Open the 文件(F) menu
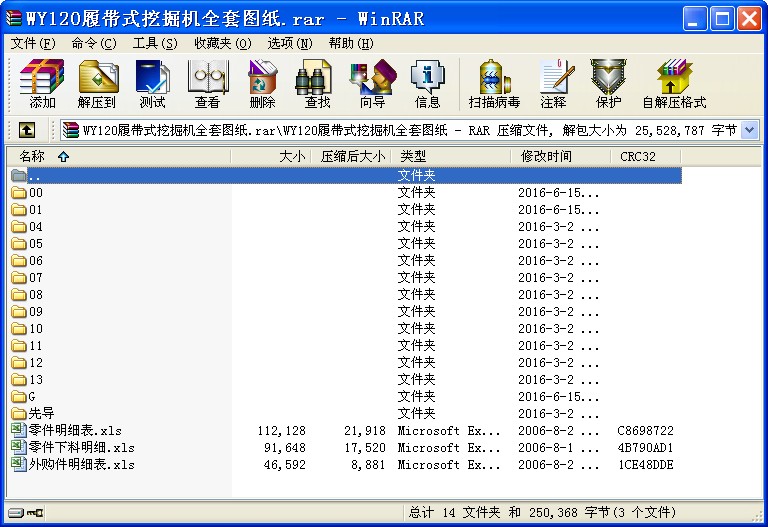Screen dimensions: 768x527 click(33, 44)
